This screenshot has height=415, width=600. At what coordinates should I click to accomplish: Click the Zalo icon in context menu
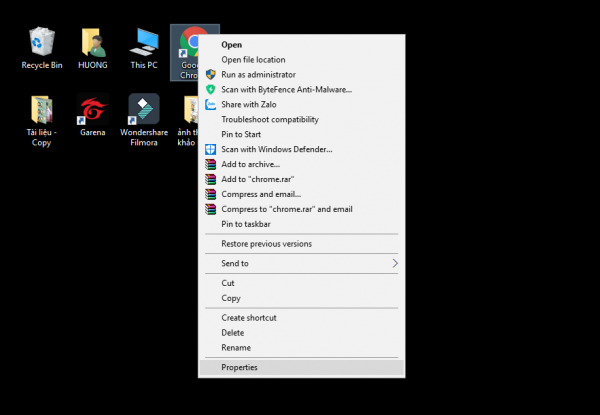(x=210, y=104)
